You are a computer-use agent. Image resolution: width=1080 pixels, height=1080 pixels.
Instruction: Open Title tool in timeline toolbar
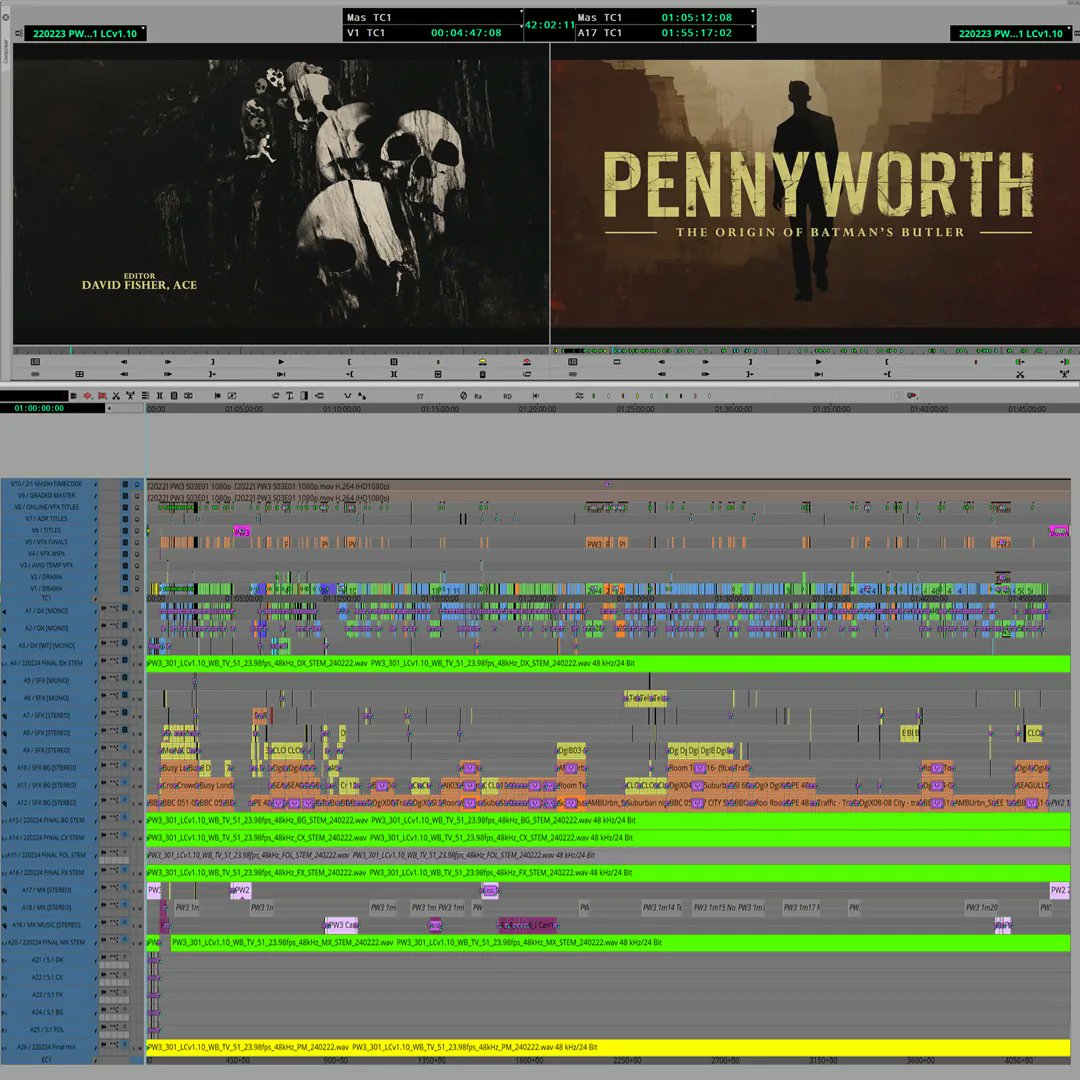[x=289, y=395]
